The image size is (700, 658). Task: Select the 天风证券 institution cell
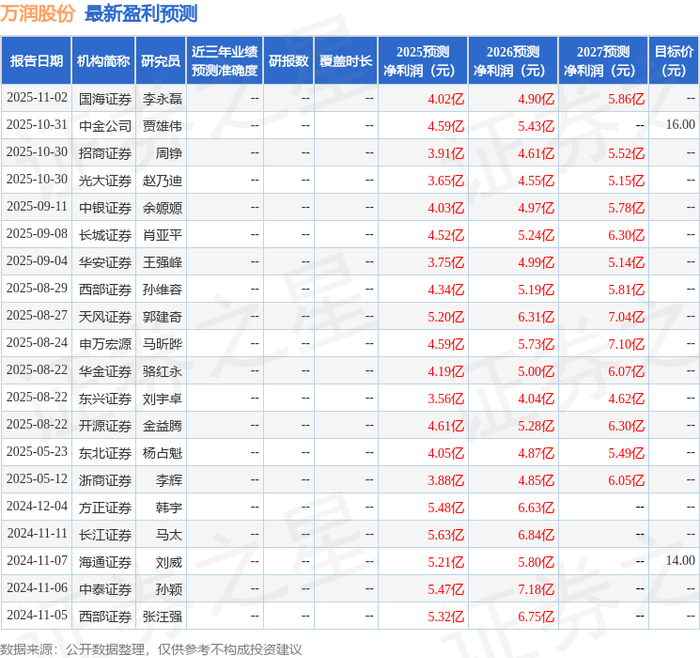tap(105, 316)
